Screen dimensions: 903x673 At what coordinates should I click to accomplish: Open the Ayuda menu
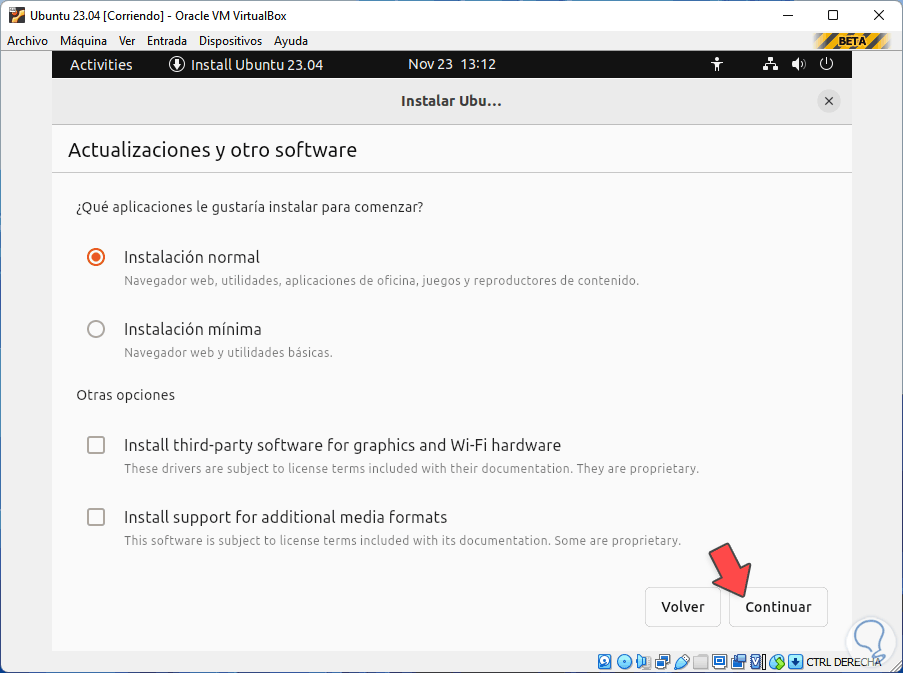pos(291,41)
